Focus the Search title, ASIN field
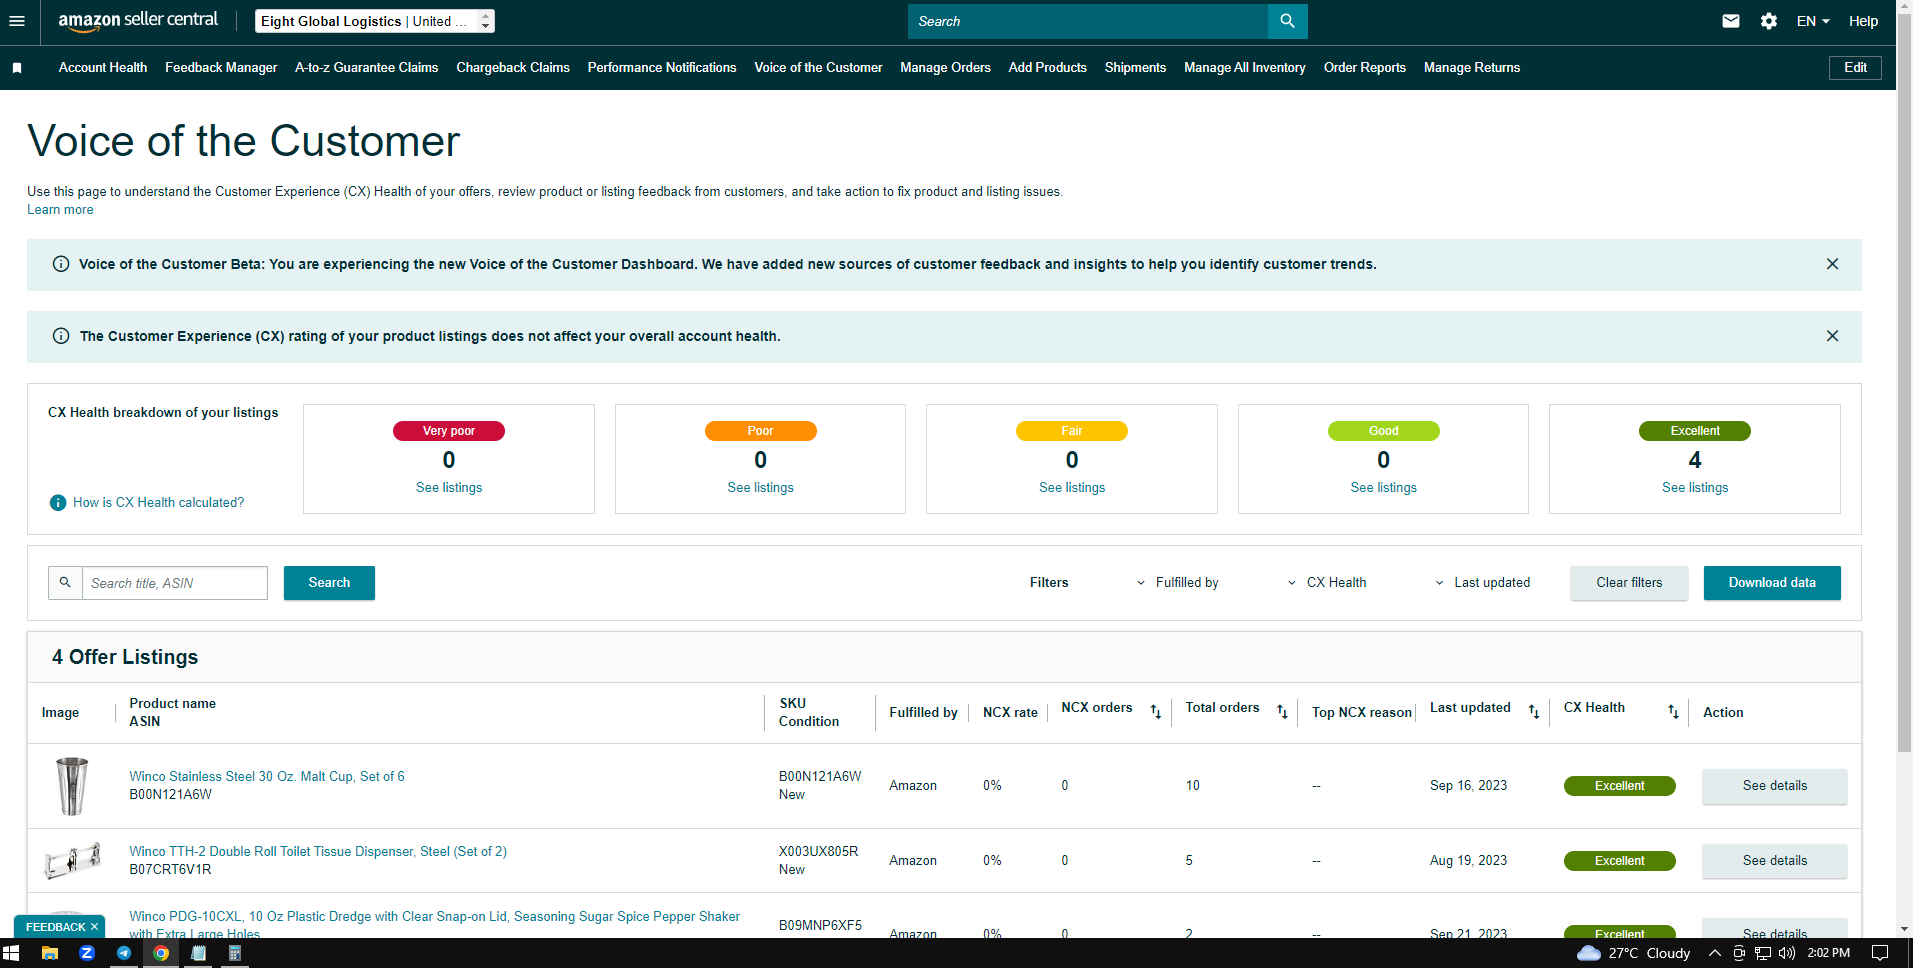This screenshot has height=968, width=1913. tap(175, 583)
